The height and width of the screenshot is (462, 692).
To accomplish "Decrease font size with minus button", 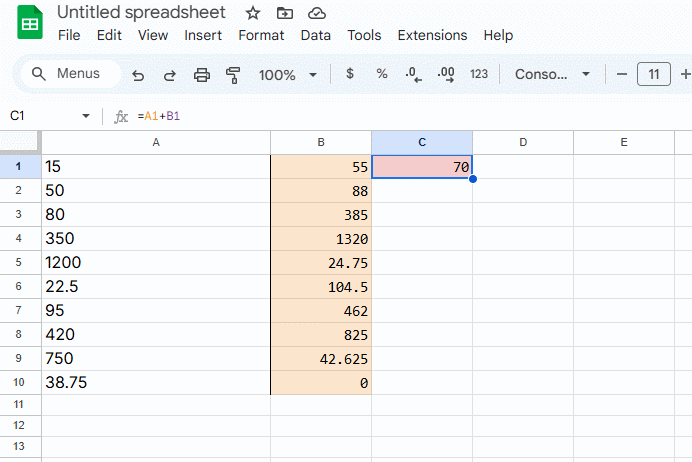I will pos(621,74).
